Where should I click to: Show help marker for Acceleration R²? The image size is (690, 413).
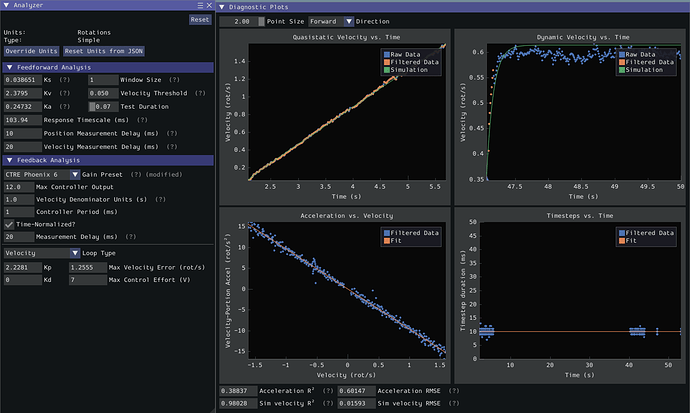328,391
